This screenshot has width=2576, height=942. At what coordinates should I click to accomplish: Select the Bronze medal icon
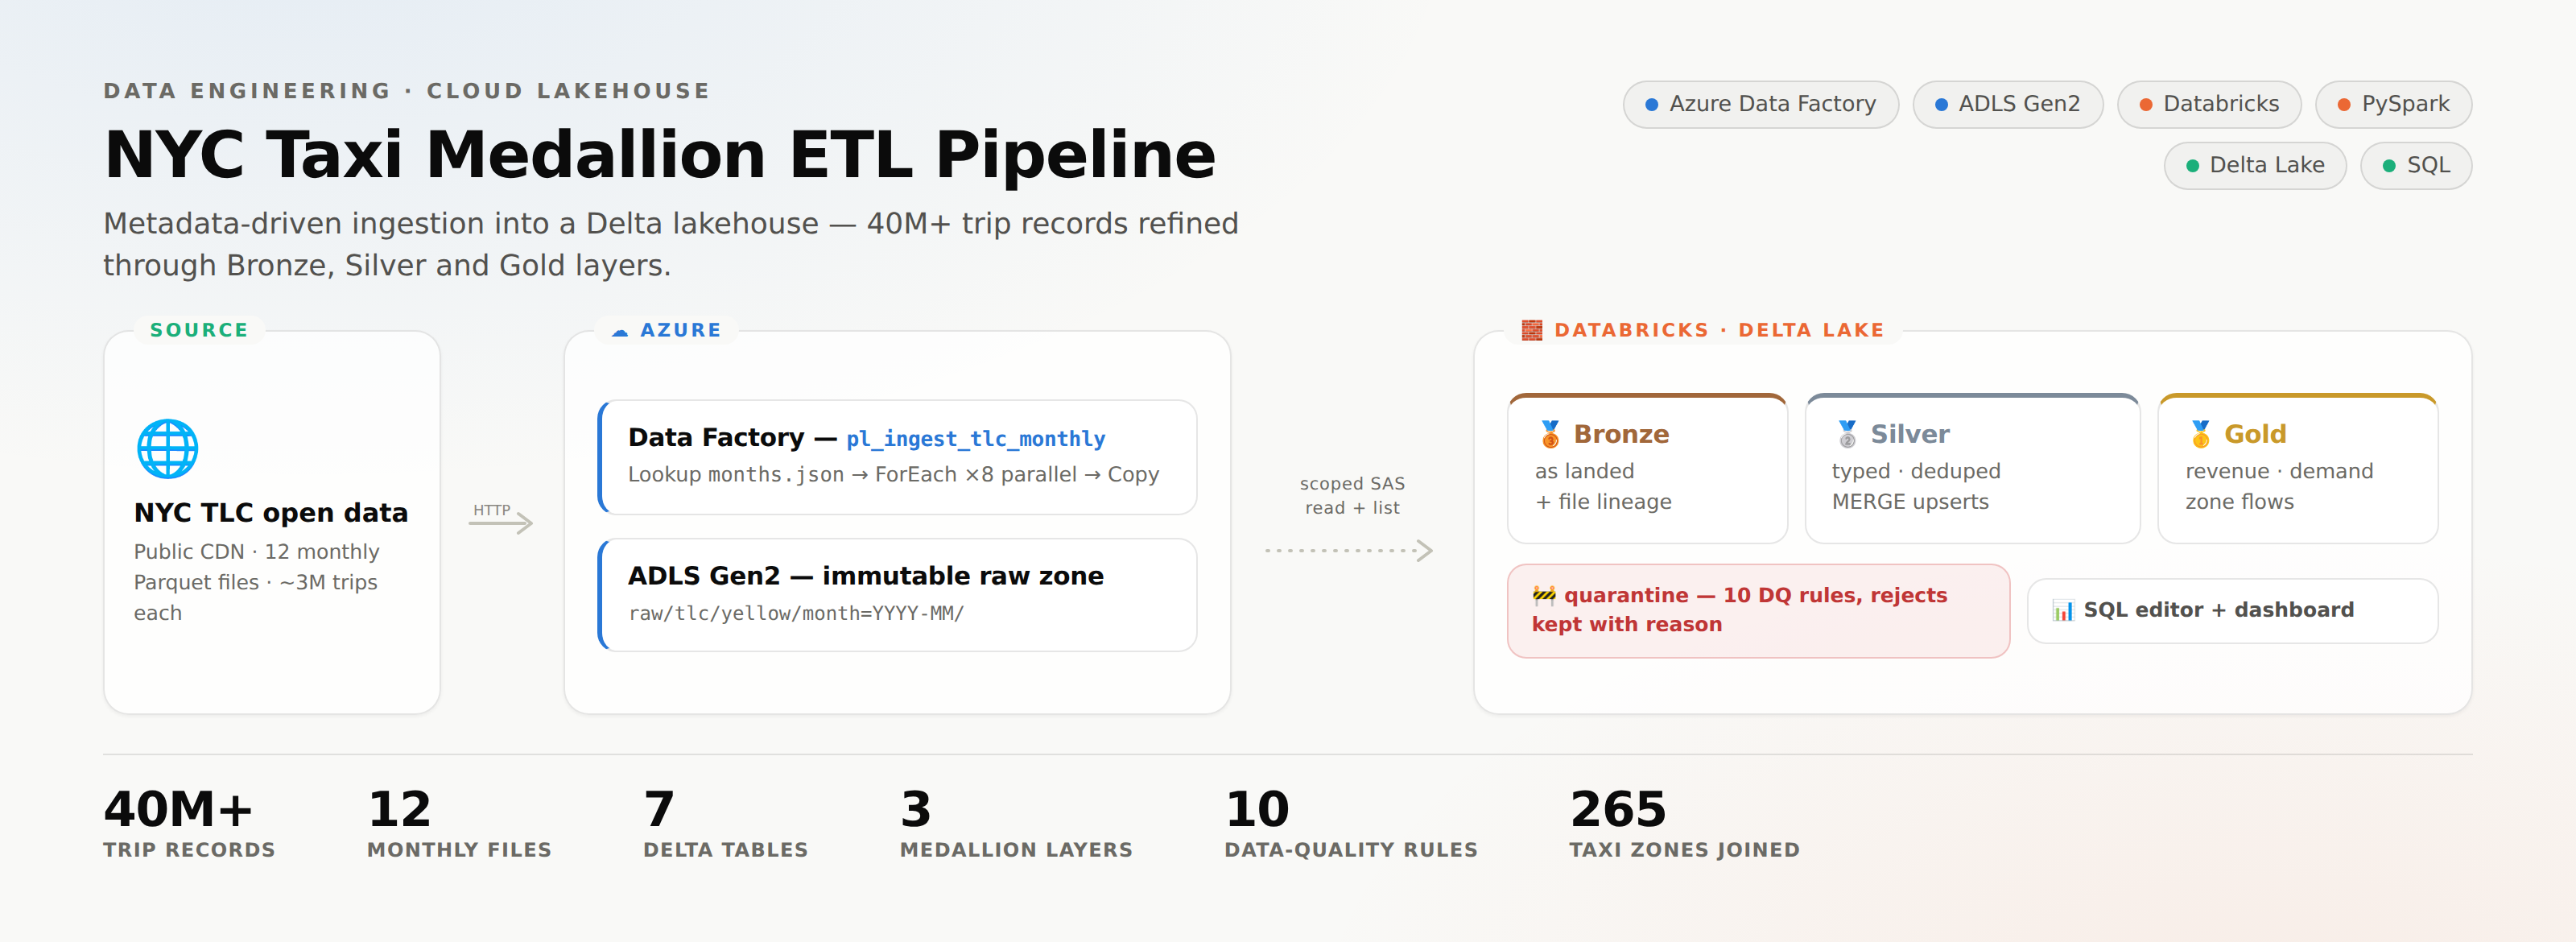tap(1550, 434)
